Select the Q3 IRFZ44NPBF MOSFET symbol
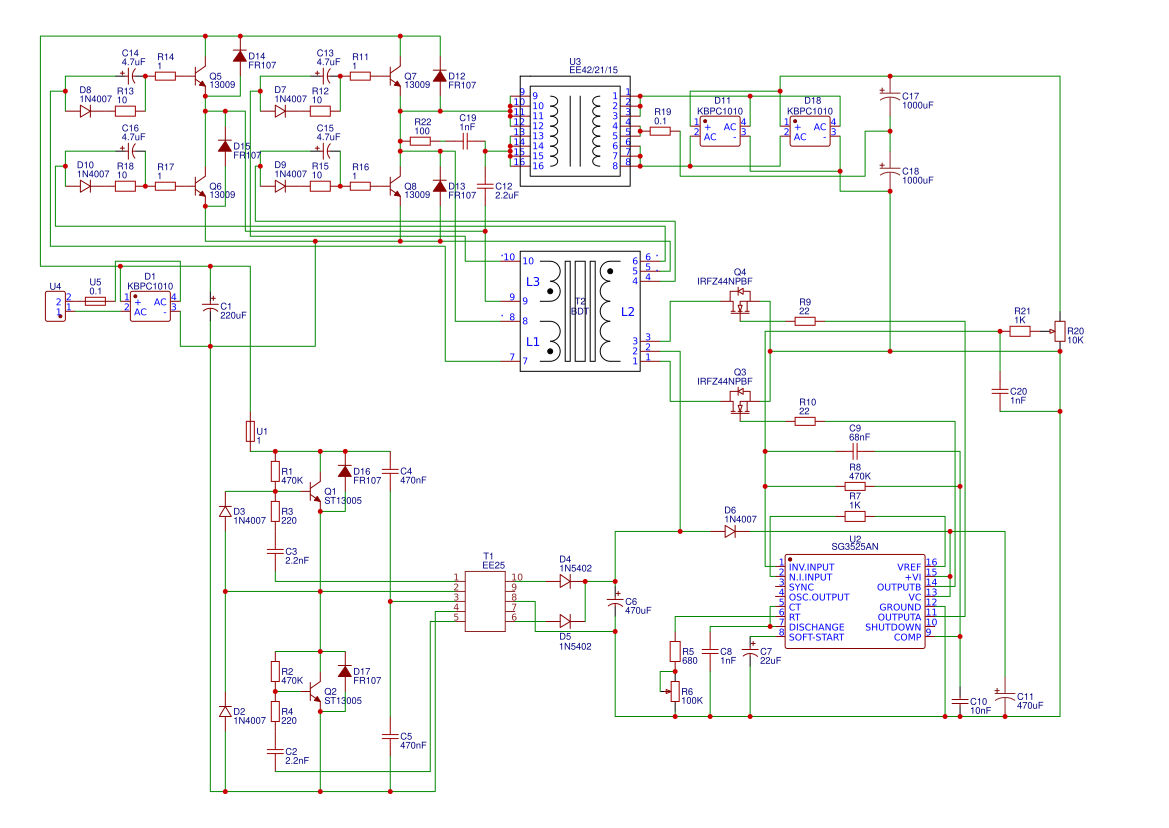The image size is (1169, 828). click(740, 401)
